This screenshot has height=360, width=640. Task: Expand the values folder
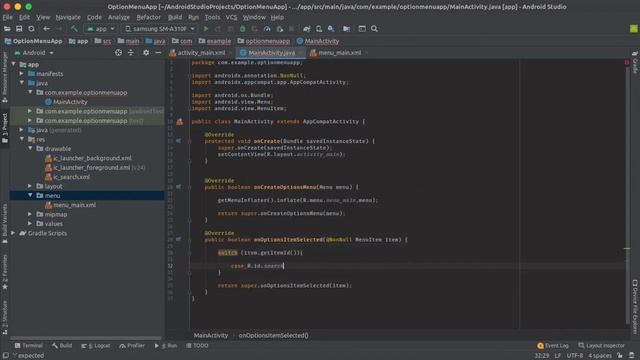coord(30,224)
